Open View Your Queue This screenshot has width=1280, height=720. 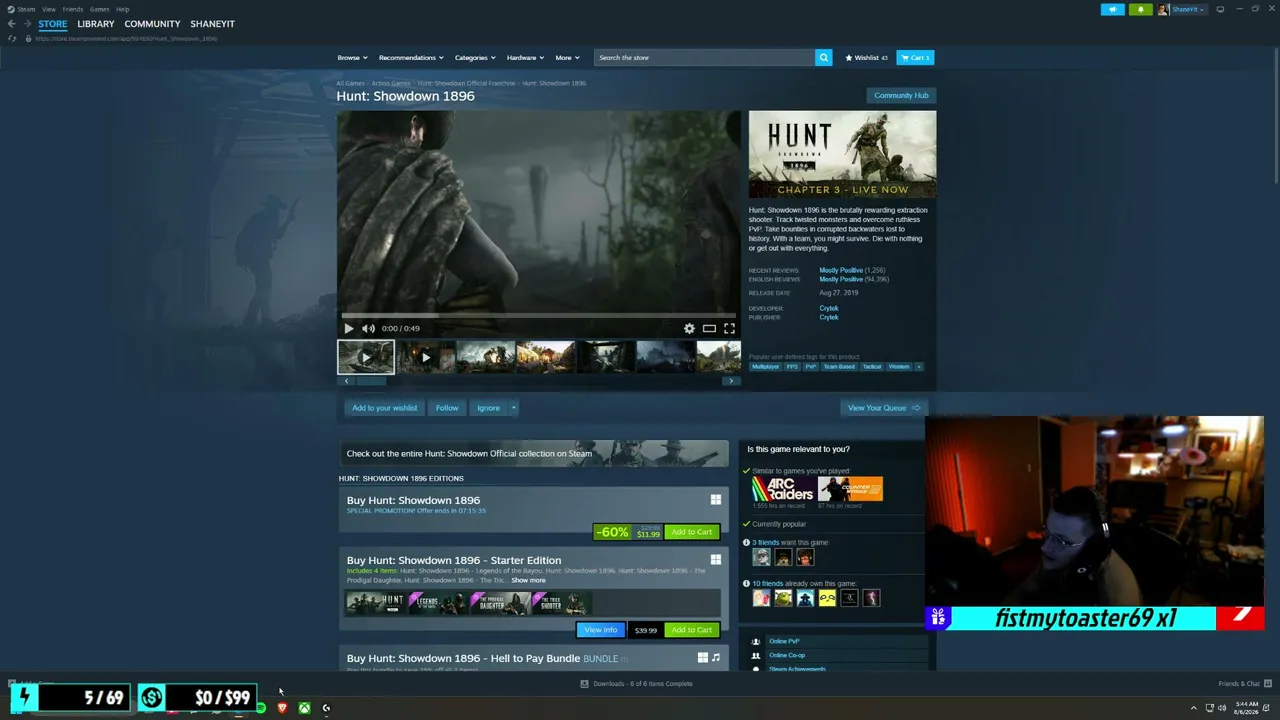pos(884,408)
